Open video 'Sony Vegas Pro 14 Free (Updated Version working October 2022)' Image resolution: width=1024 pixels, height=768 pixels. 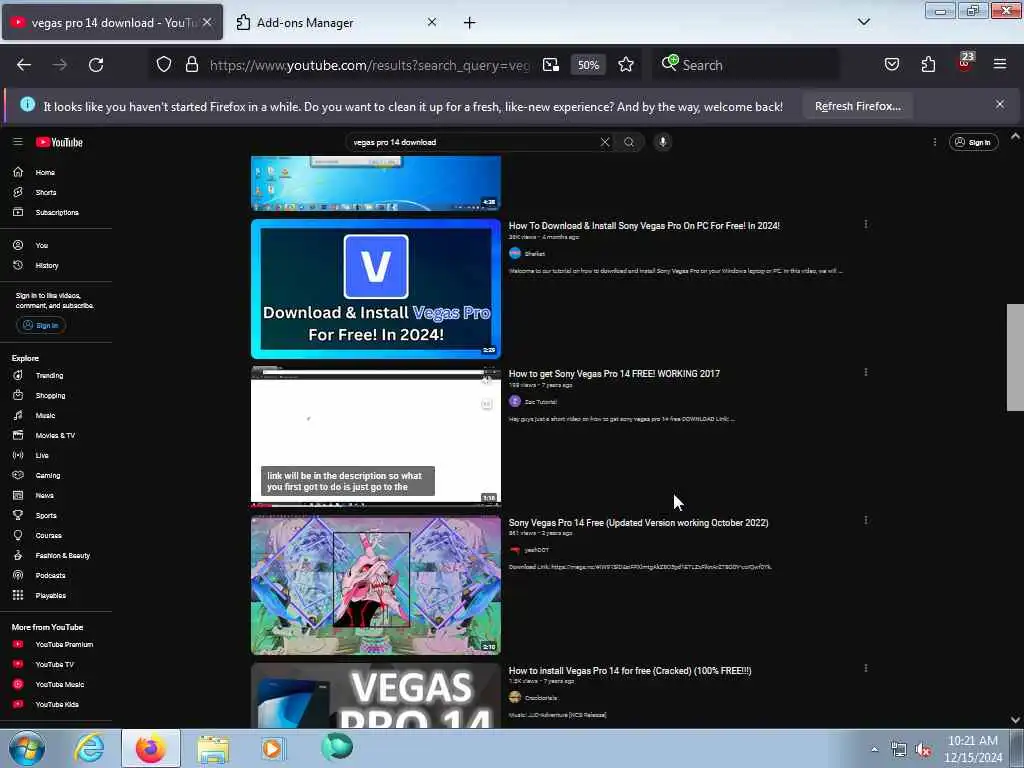[x=638, y=522]
